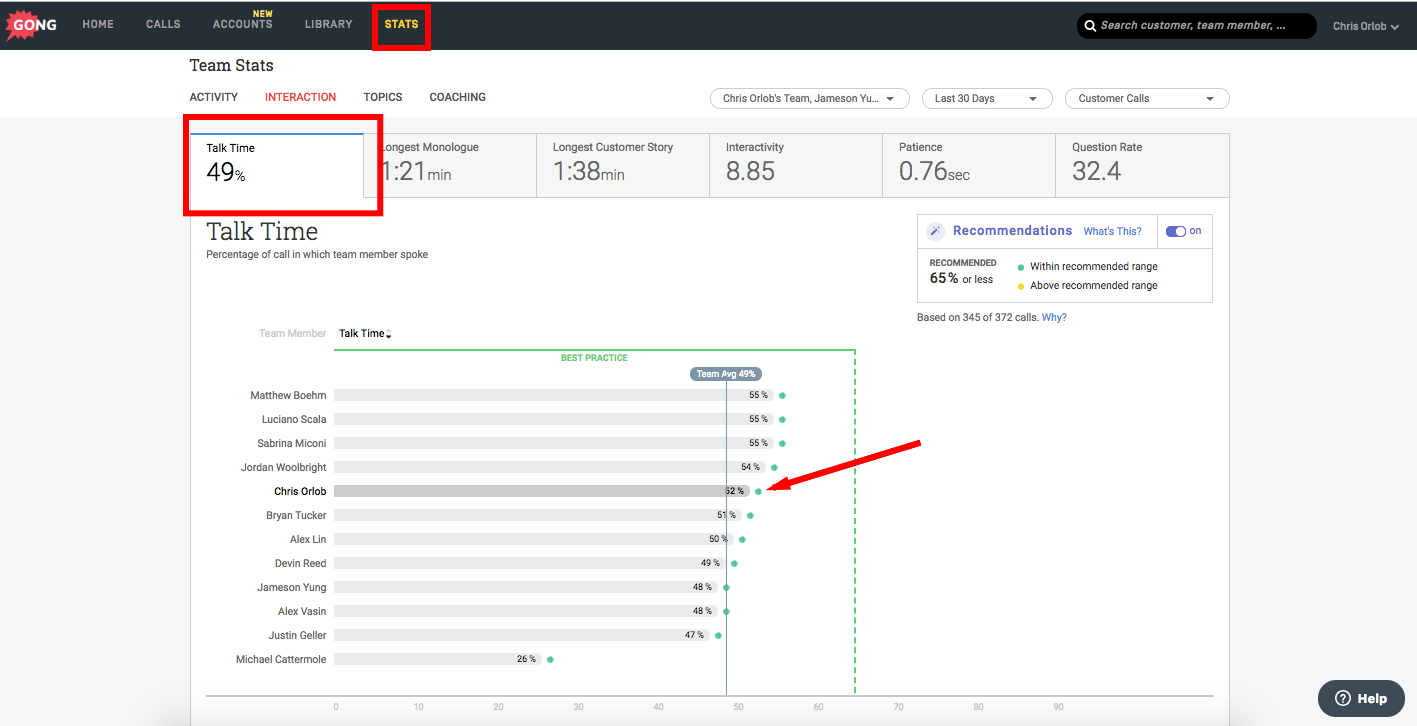Sort by the Talk Time column arrow
Image resolution: width=1417 pixels, height=726 pixels.
388,335
